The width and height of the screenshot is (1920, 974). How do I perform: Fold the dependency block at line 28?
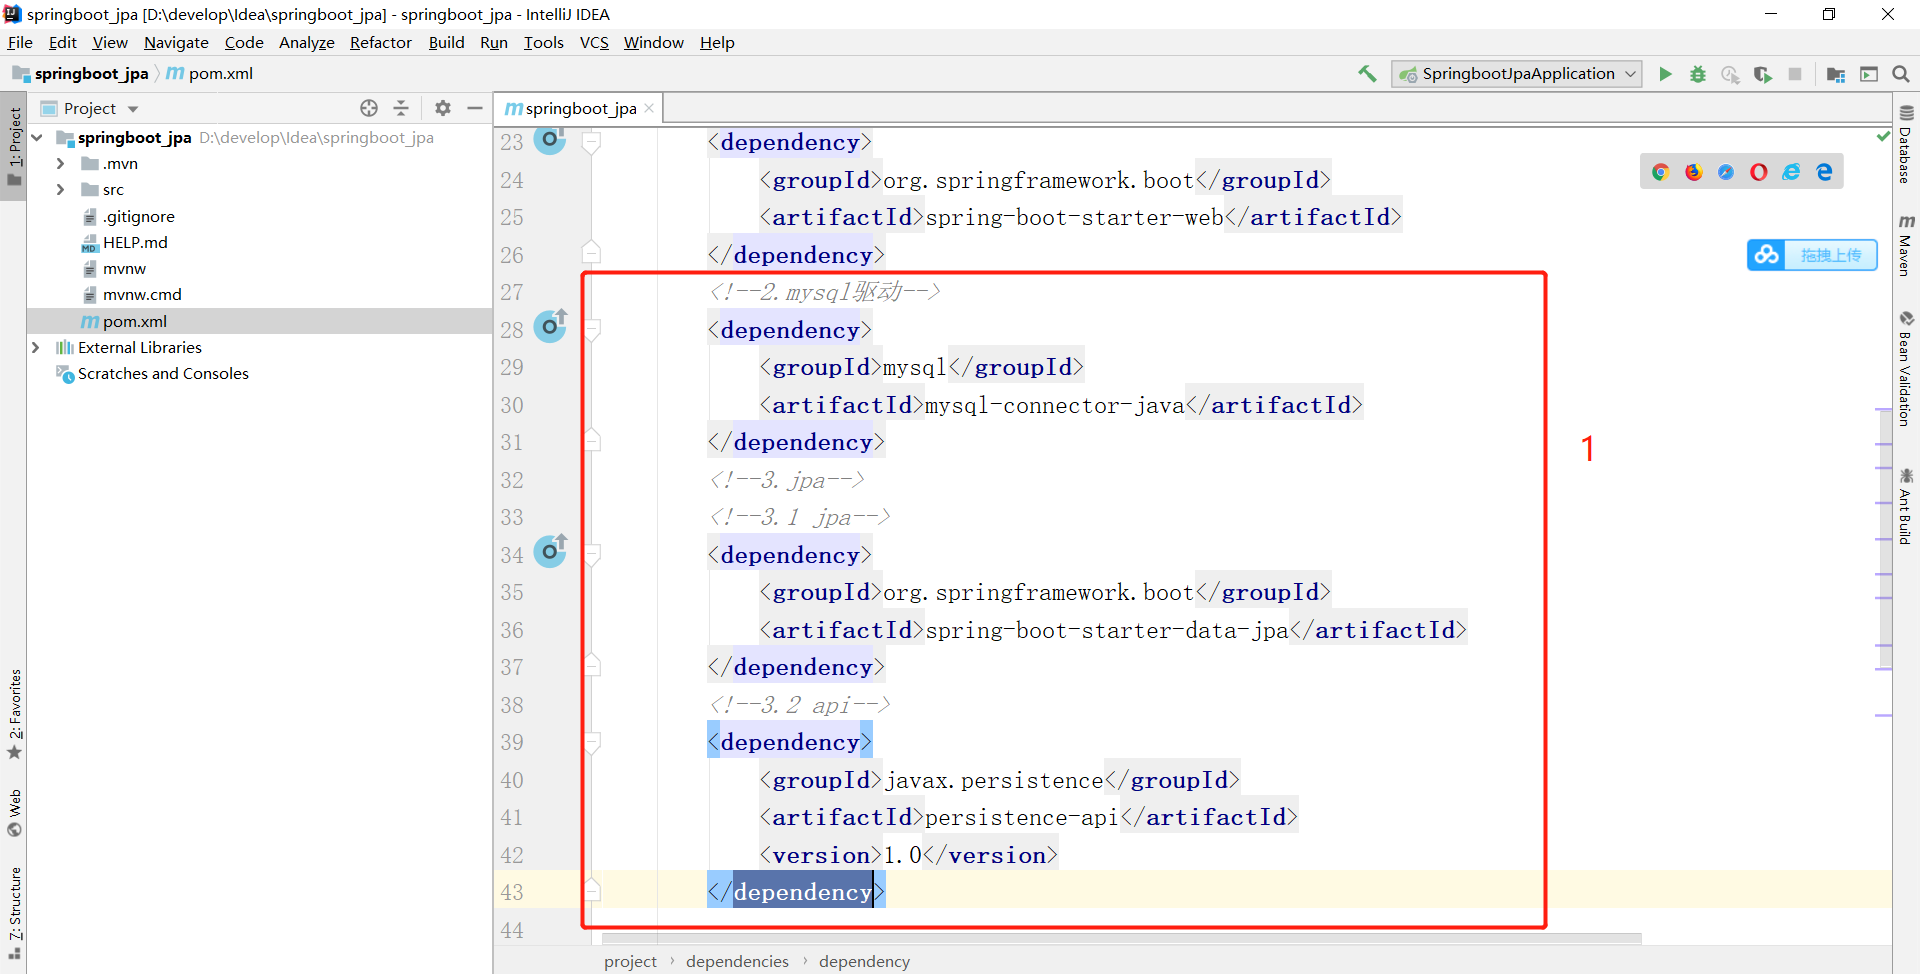(592, 329)
